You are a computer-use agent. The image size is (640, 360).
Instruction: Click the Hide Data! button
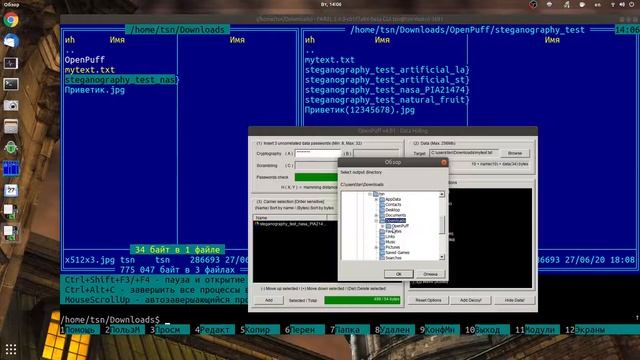[514, 300]
